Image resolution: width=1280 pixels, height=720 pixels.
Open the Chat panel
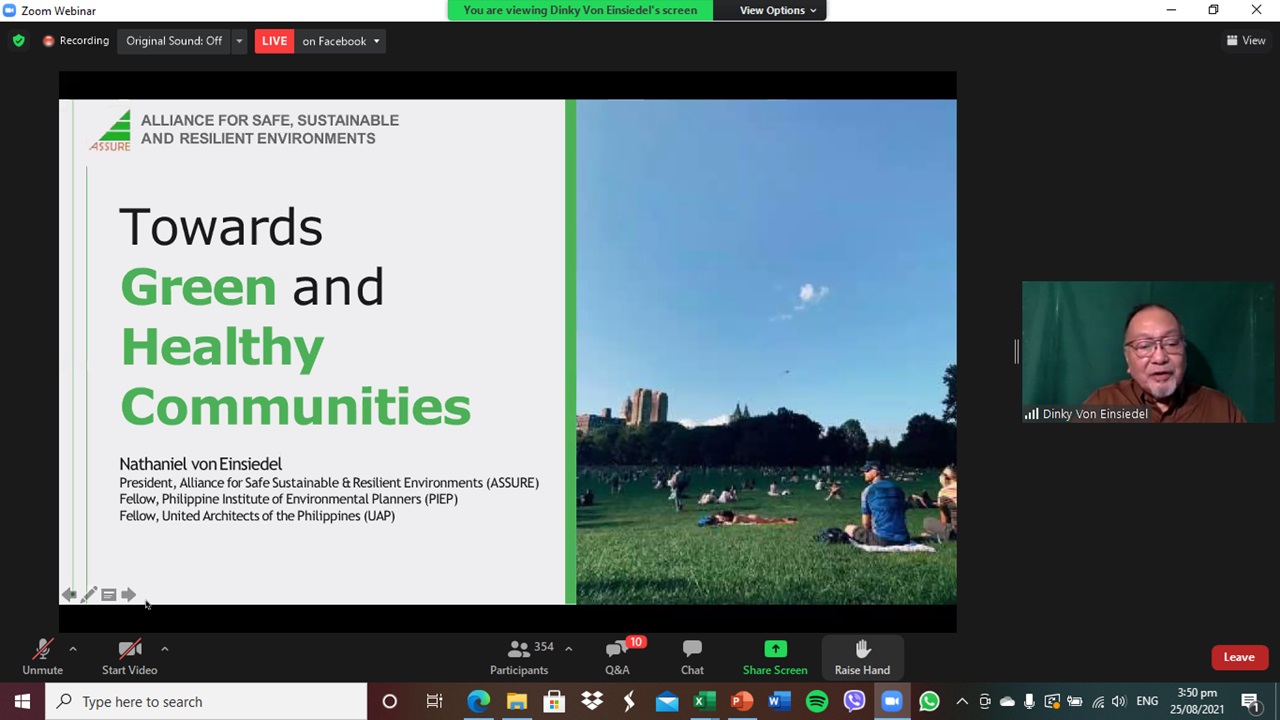click(x=692, y=657)
